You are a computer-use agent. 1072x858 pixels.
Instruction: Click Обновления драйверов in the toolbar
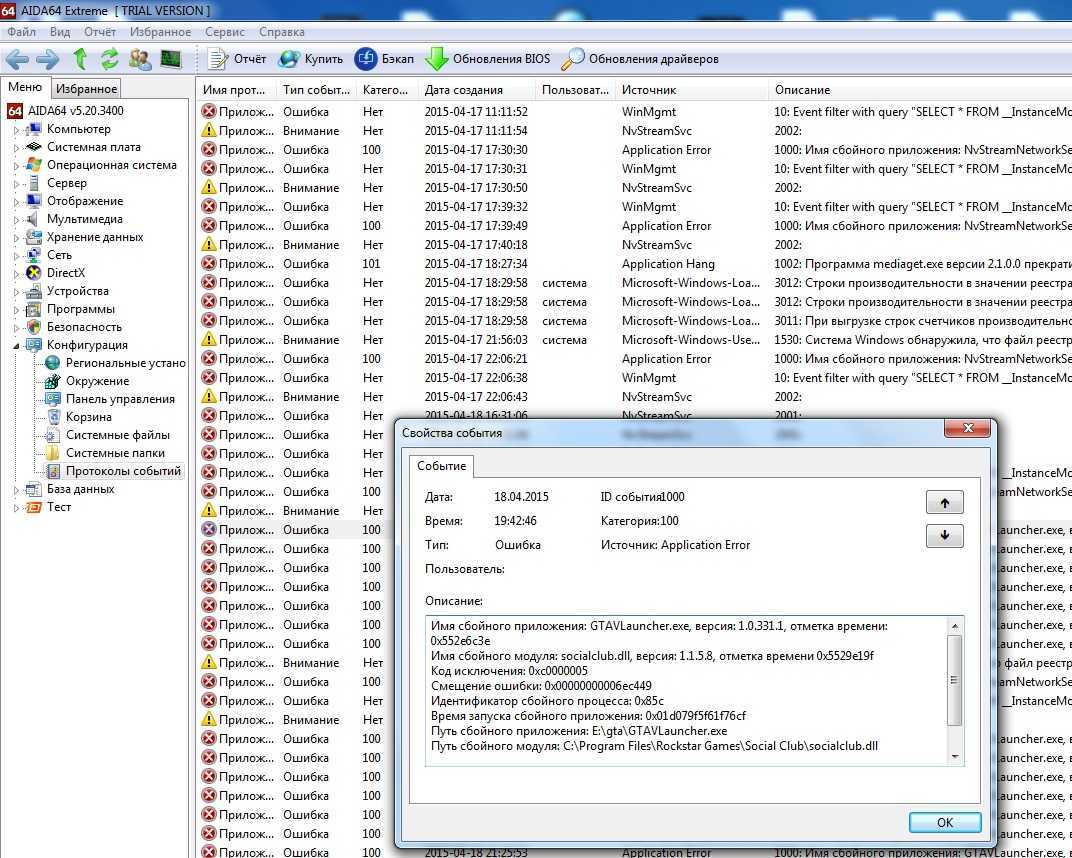point(640,59)
